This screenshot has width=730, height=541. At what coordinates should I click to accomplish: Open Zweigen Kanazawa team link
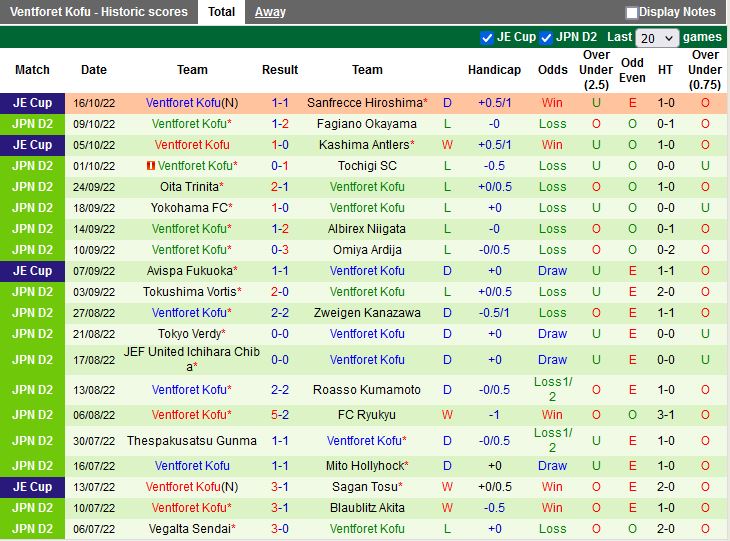pyautogui.click(x=367, y=312)
